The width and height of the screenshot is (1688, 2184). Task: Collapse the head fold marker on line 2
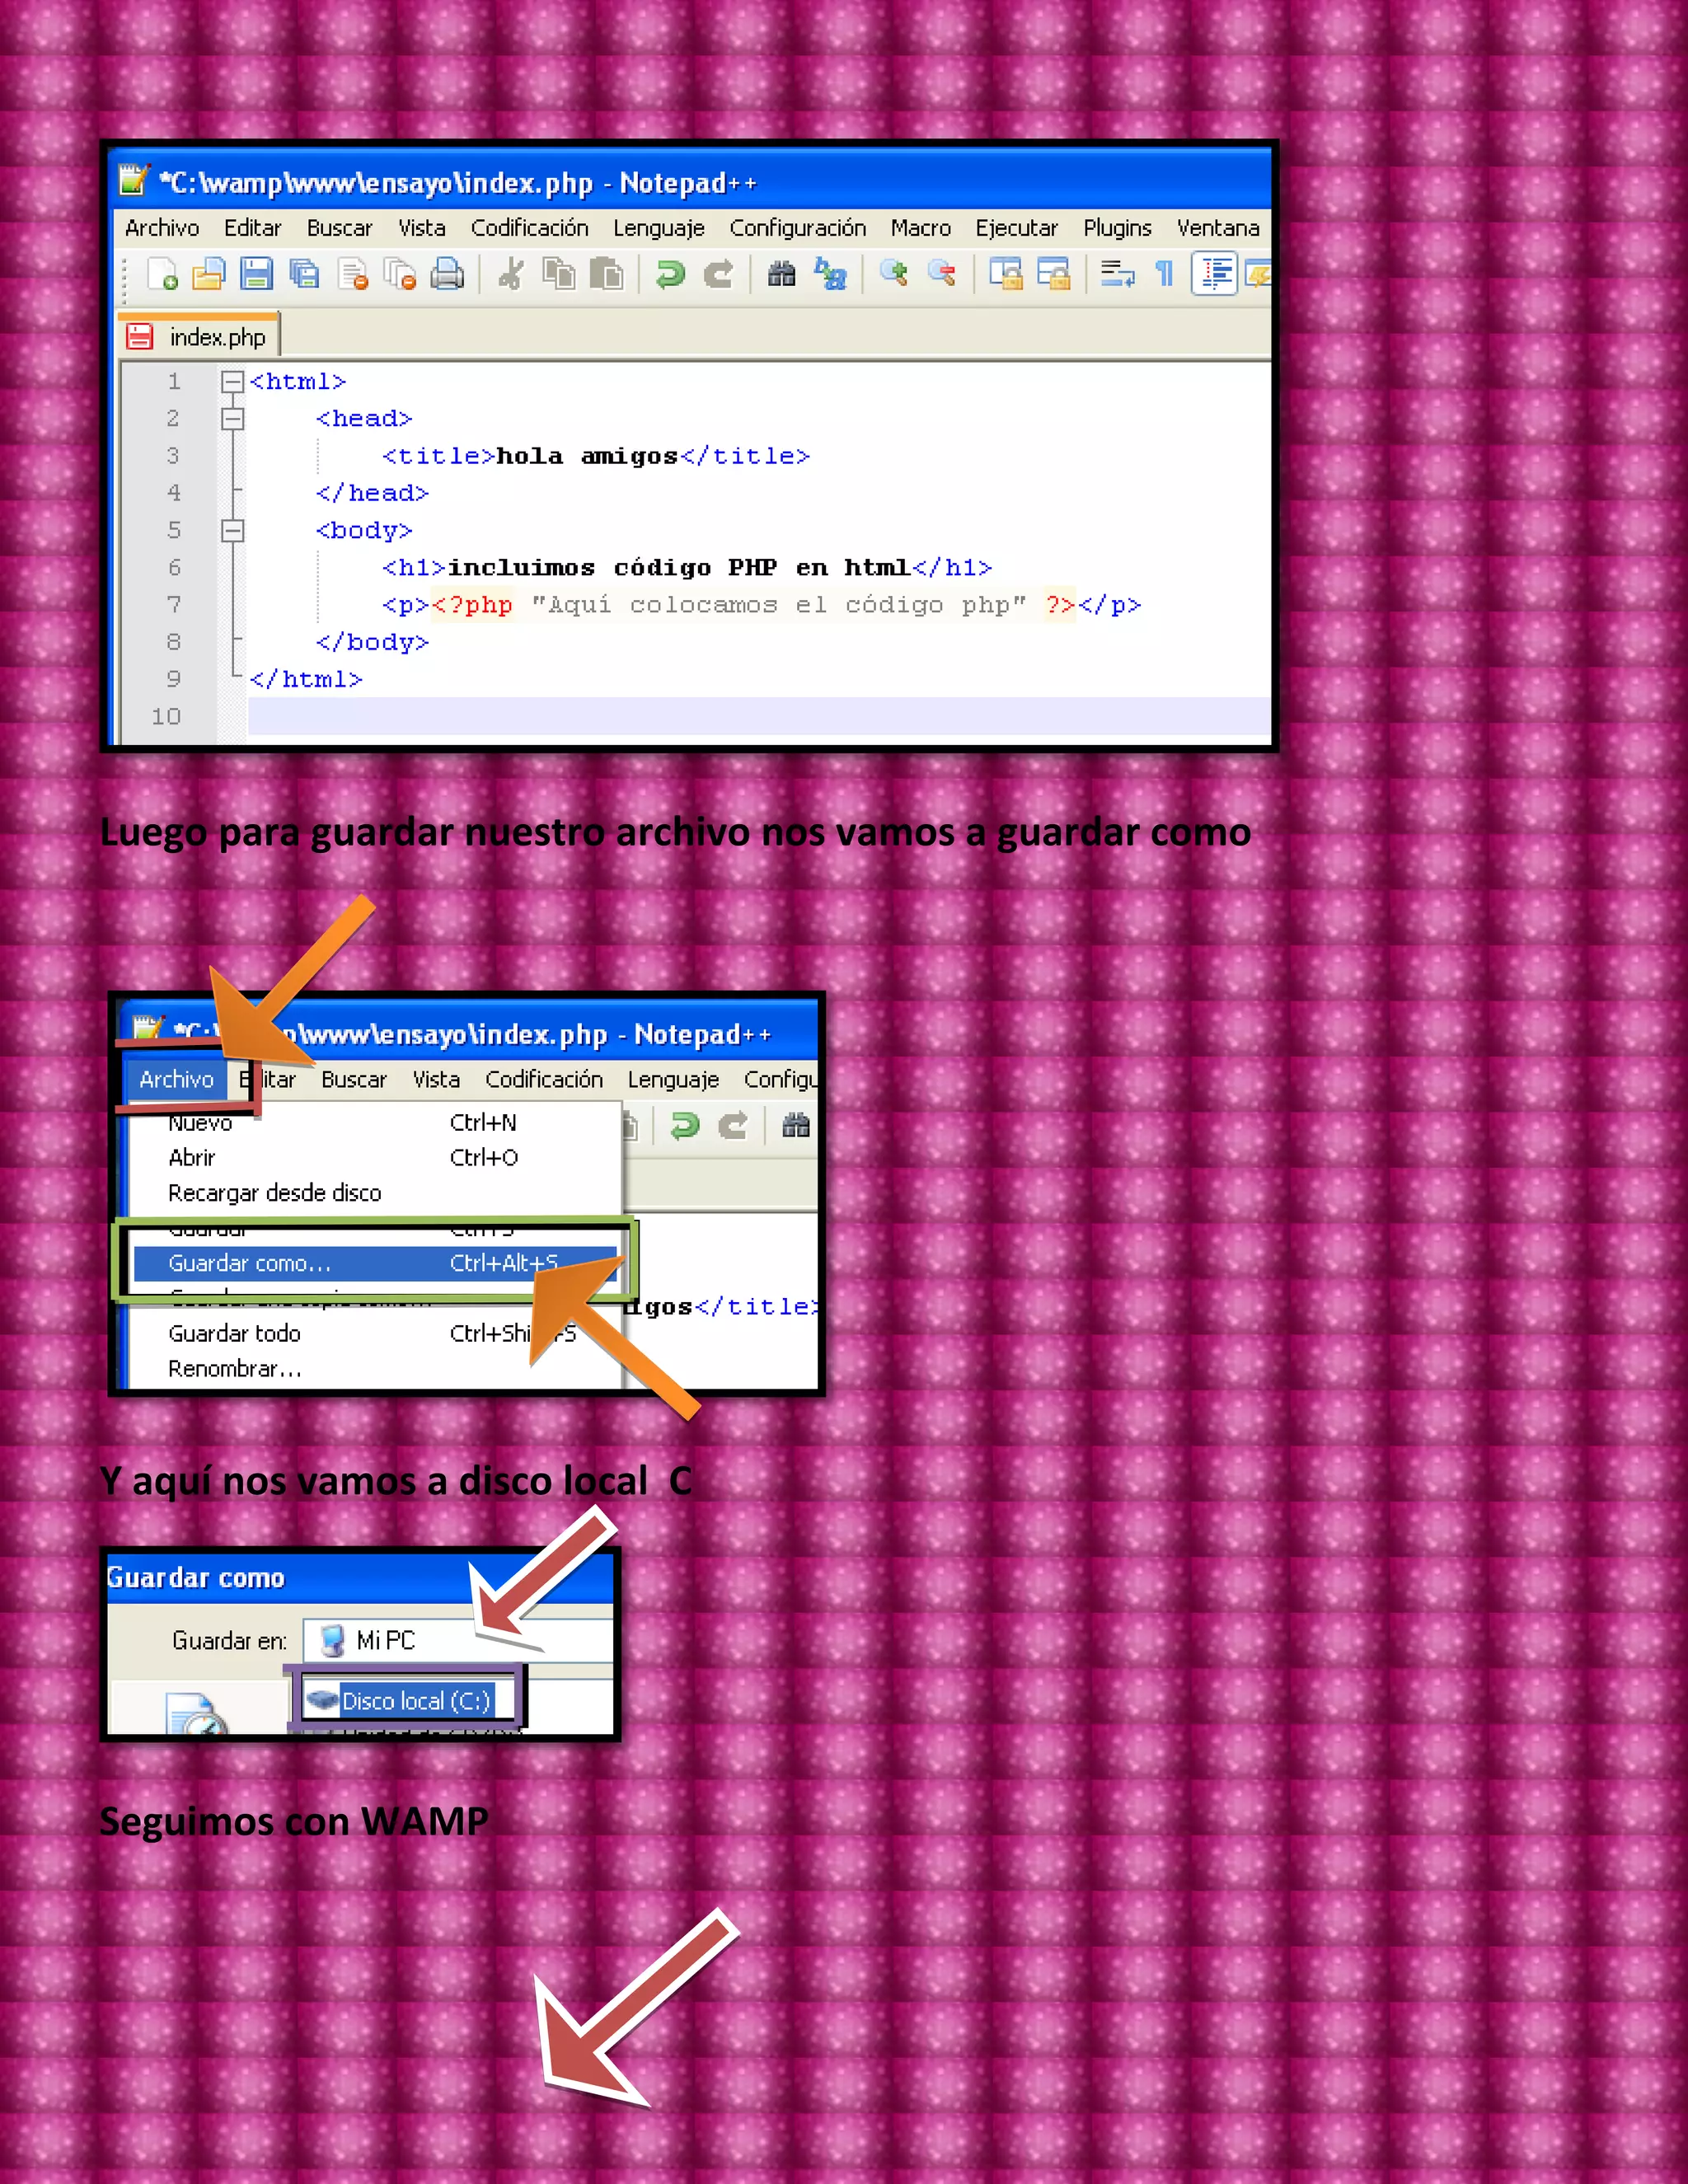[x=232, y=418]
